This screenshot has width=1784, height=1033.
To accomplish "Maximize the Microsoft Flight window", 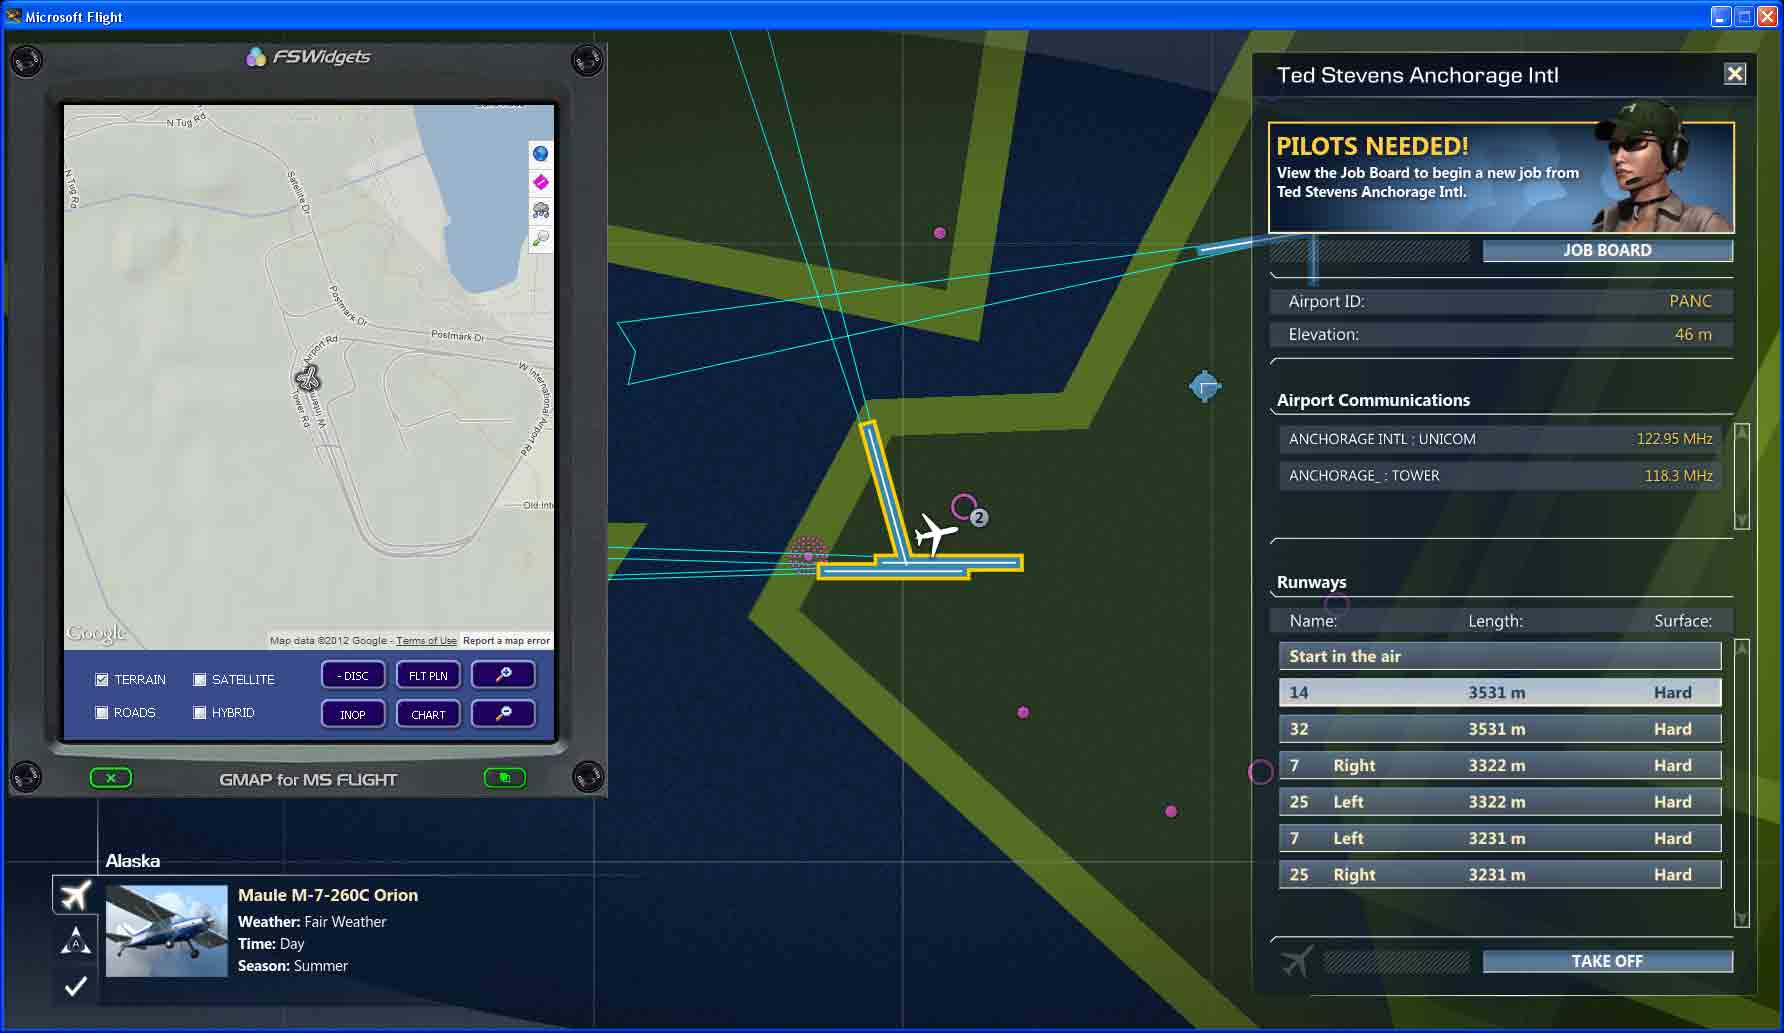I will click(x=1744, y=16).
